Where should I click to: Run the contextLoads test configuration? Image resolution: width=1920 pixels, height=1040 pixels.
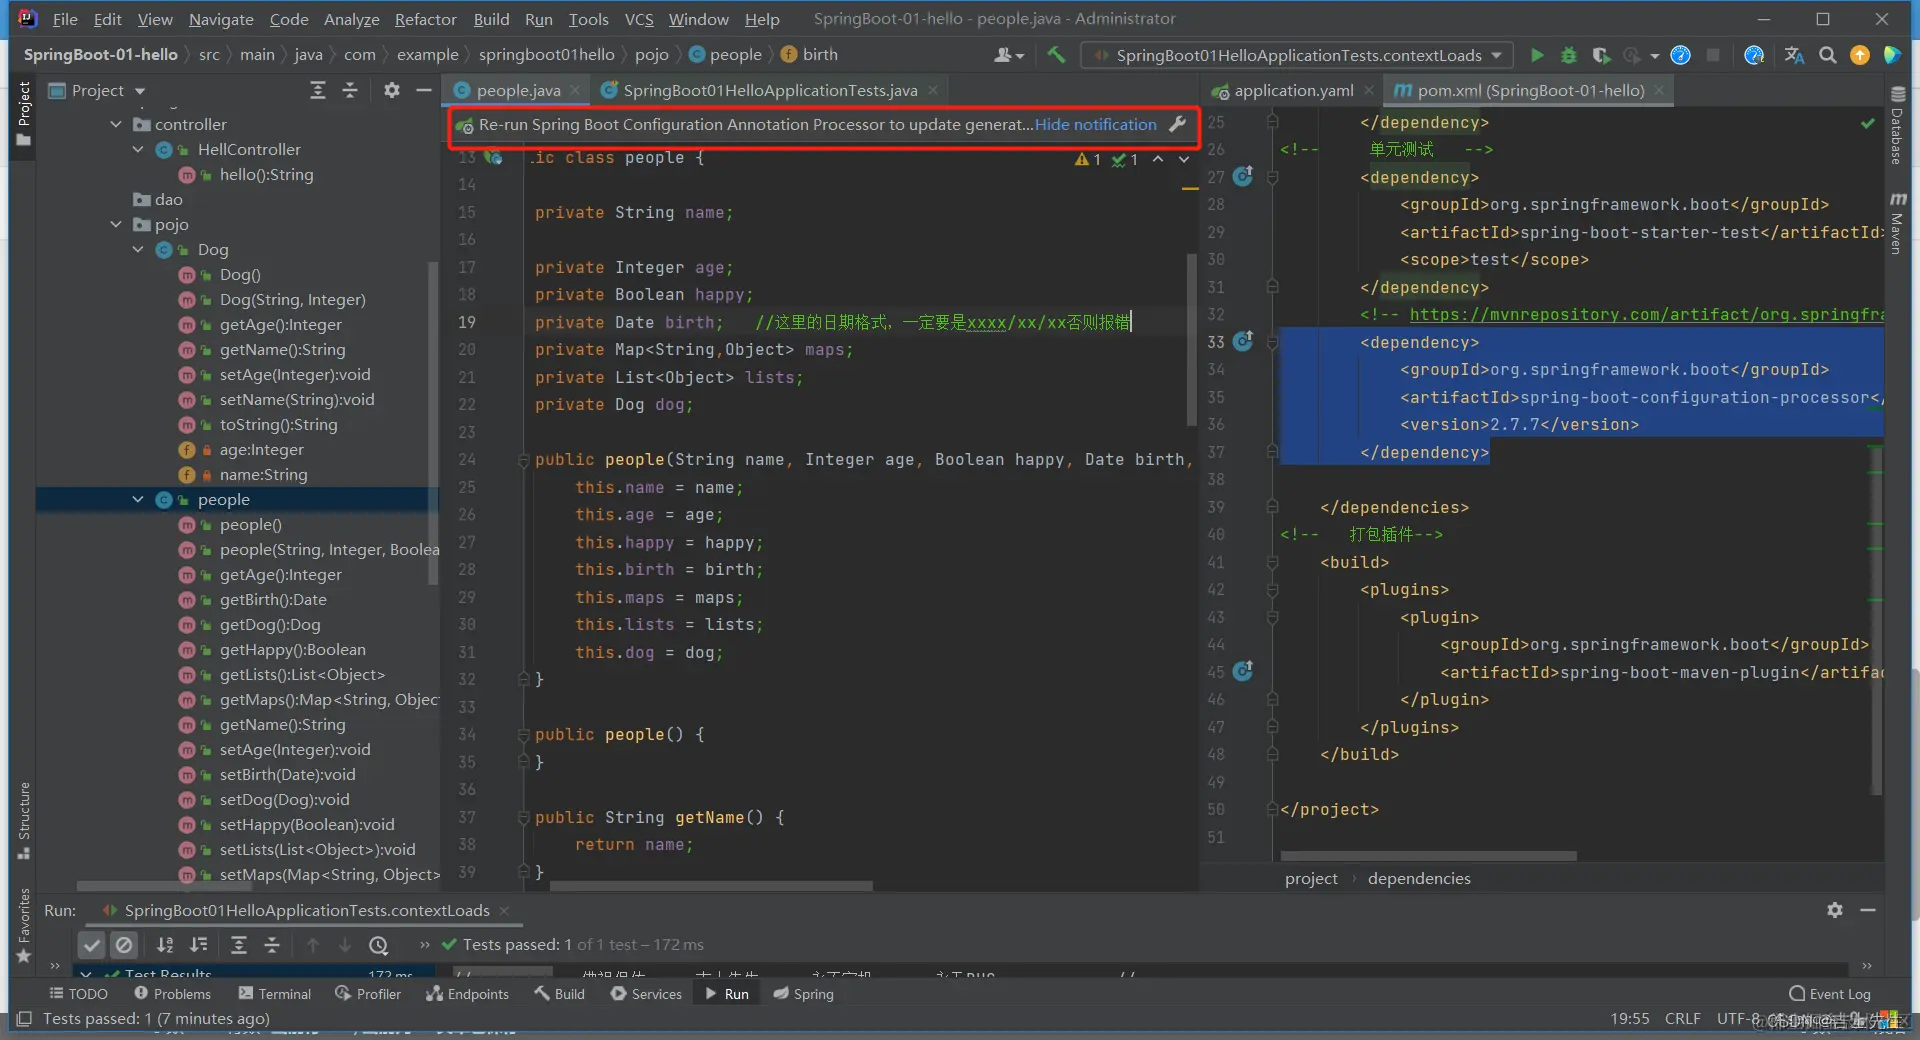(1537, 55)
